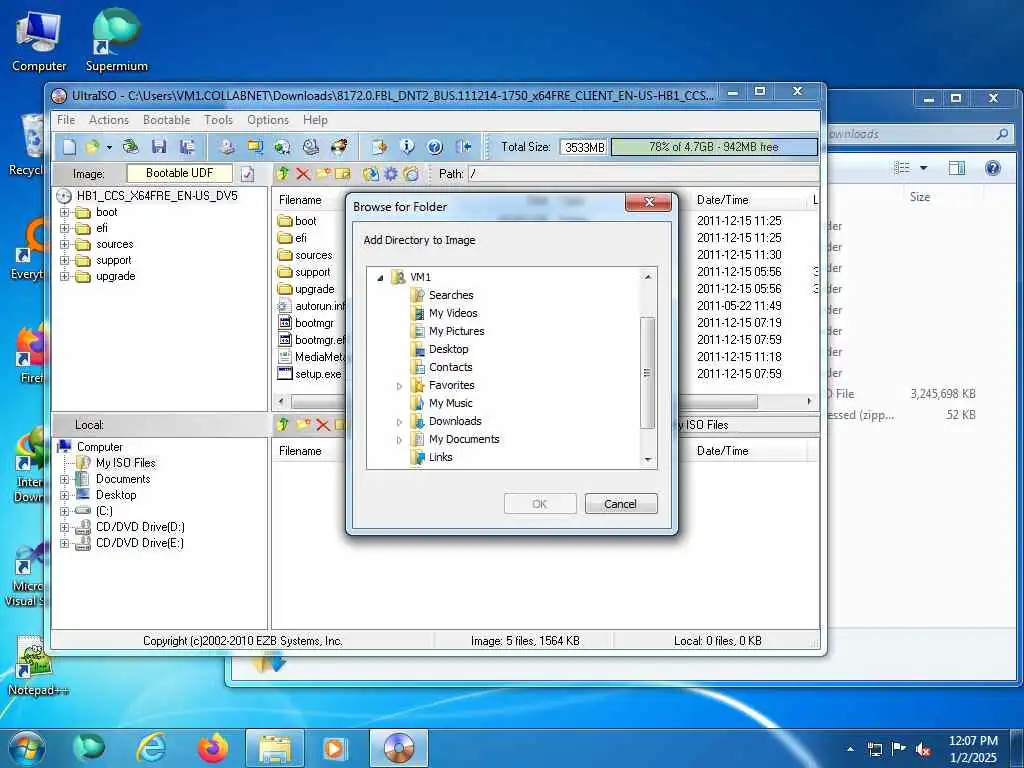Click the New Folder icon in Local toolbar
The height and width of the screenshot is (768, 1024).
coord(303,424)
